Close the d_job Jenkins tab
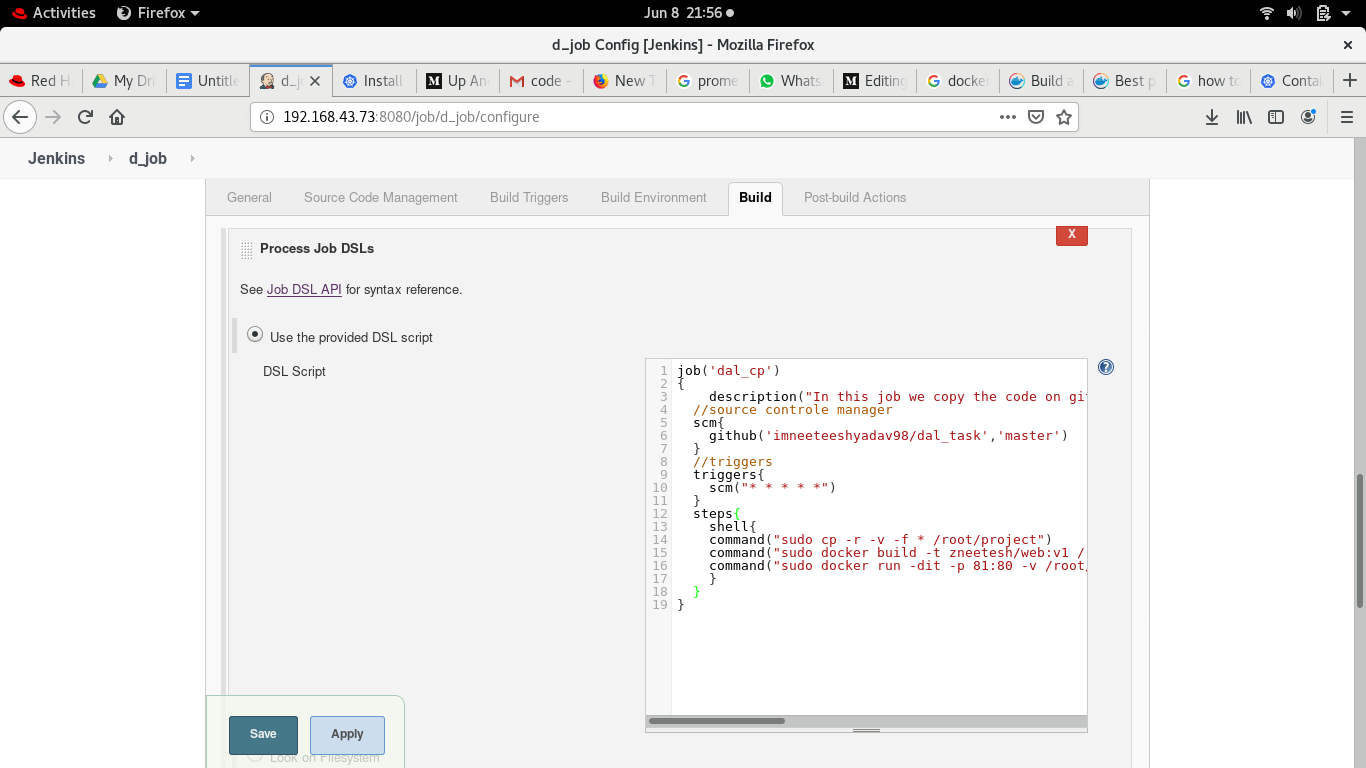This screenshot has width=1366, height=768. [315, 81]
